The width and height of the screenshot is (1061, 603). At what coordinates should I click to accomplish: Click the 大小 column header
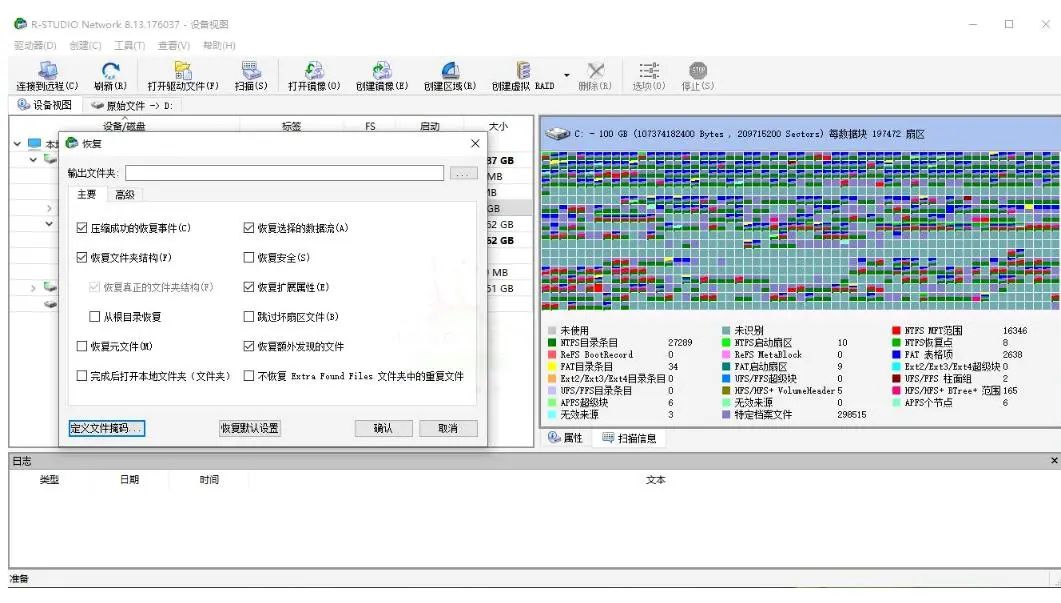pos(498,126)
